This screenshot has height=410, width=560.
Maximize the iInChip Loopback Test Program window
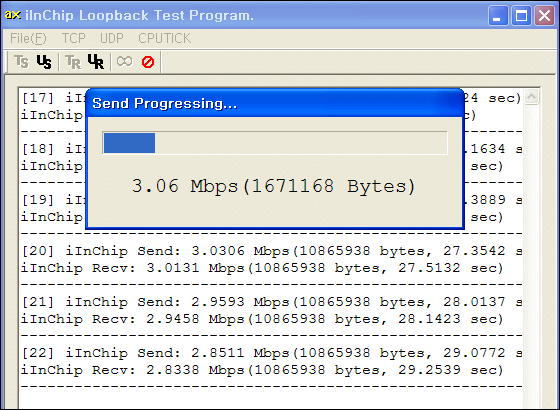click(x=521, y=16)
